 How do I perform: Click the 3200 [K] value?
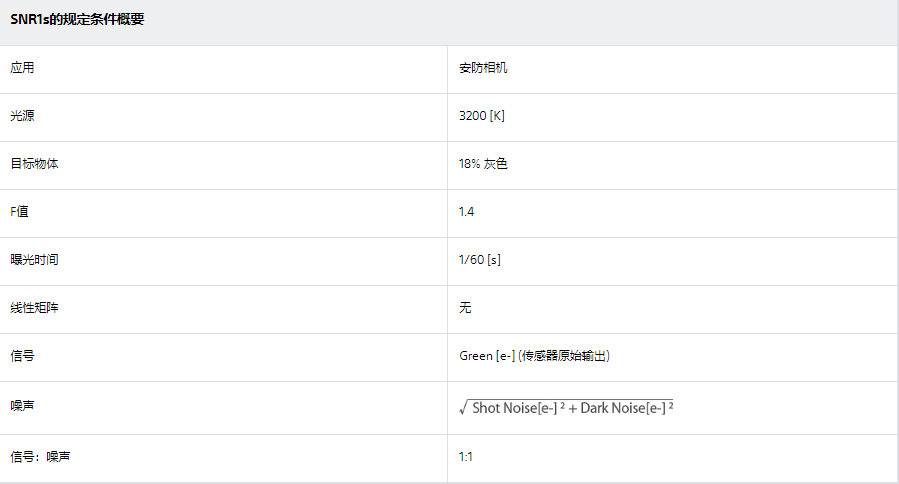click(x=482, y=116)
